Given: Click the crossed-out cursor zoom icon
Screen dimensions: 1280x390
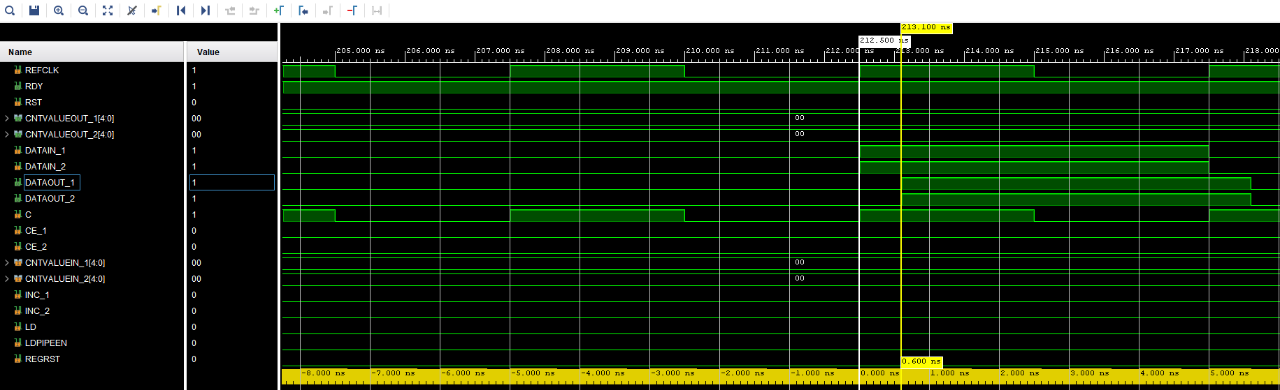Looking at the screenshot, I should tap(132, 10).
